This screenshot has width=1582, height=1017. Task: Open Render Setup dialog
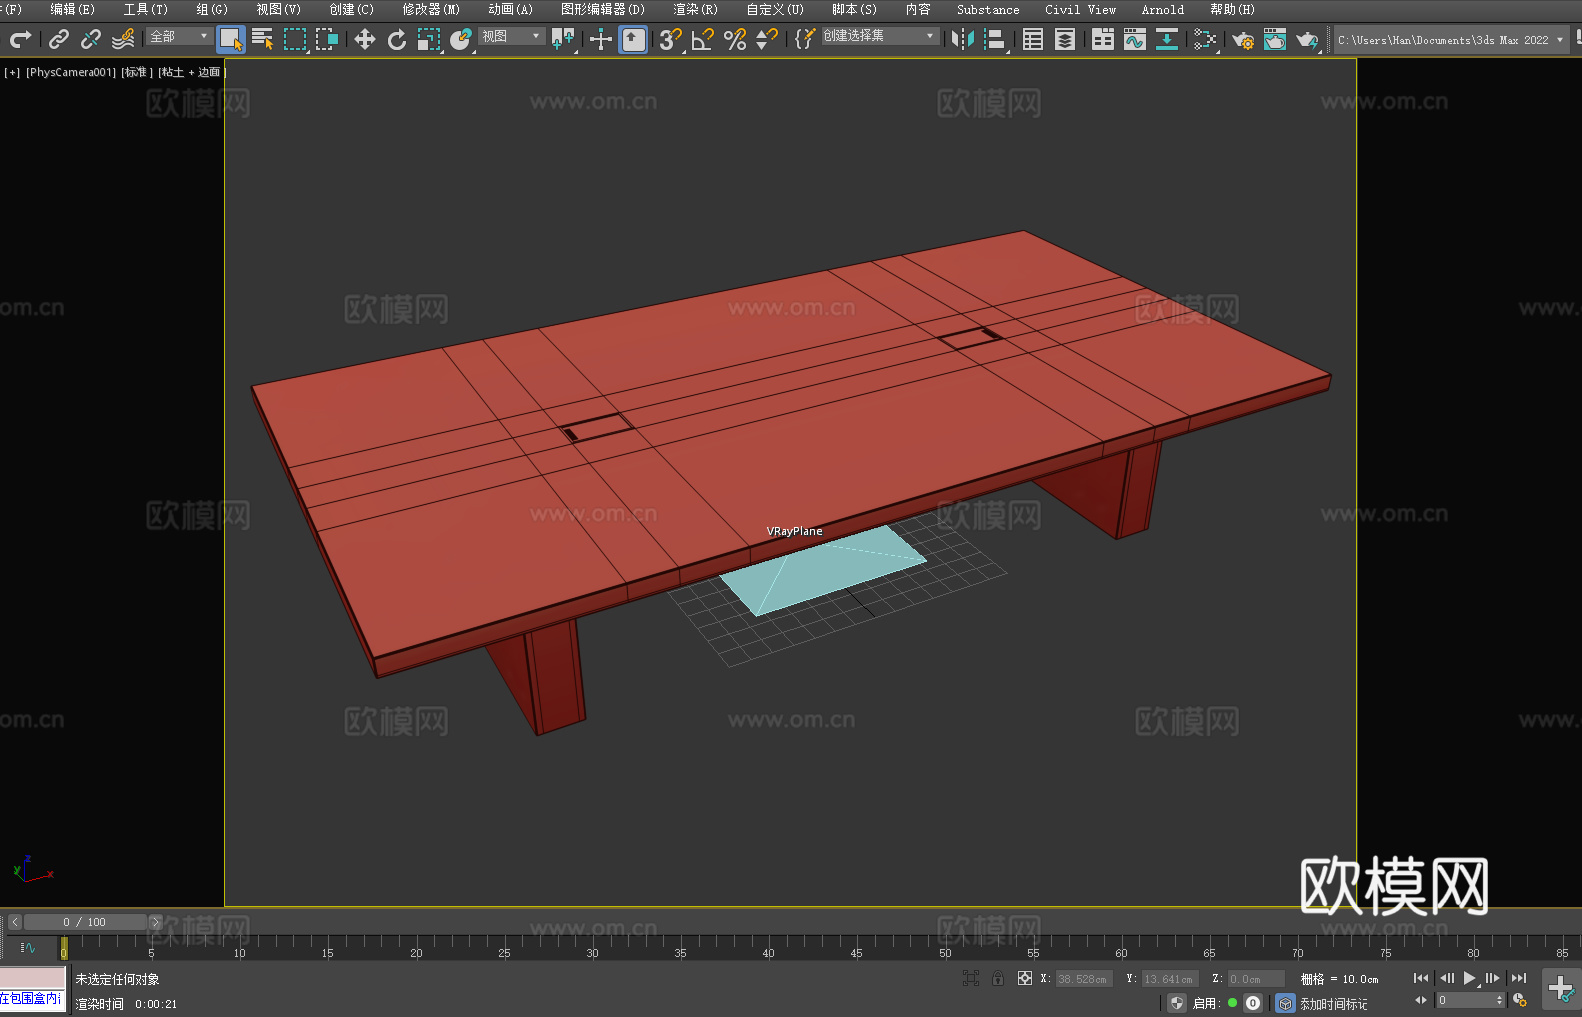tap(1243, 39)
